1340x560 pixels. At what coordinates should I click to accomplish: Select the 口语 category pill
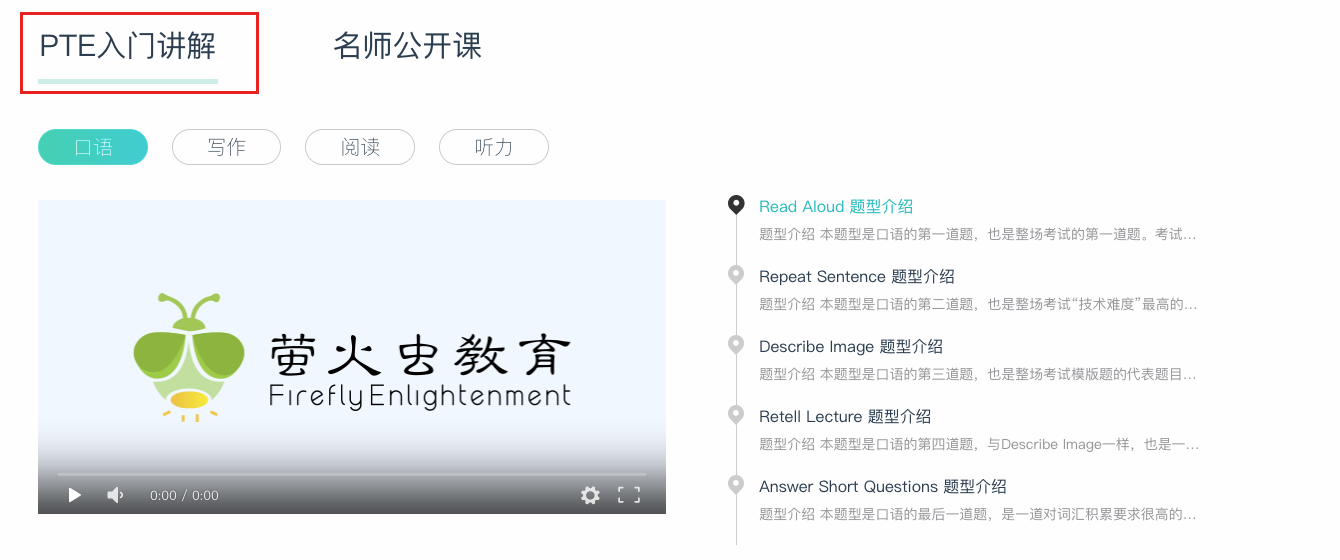93,147
